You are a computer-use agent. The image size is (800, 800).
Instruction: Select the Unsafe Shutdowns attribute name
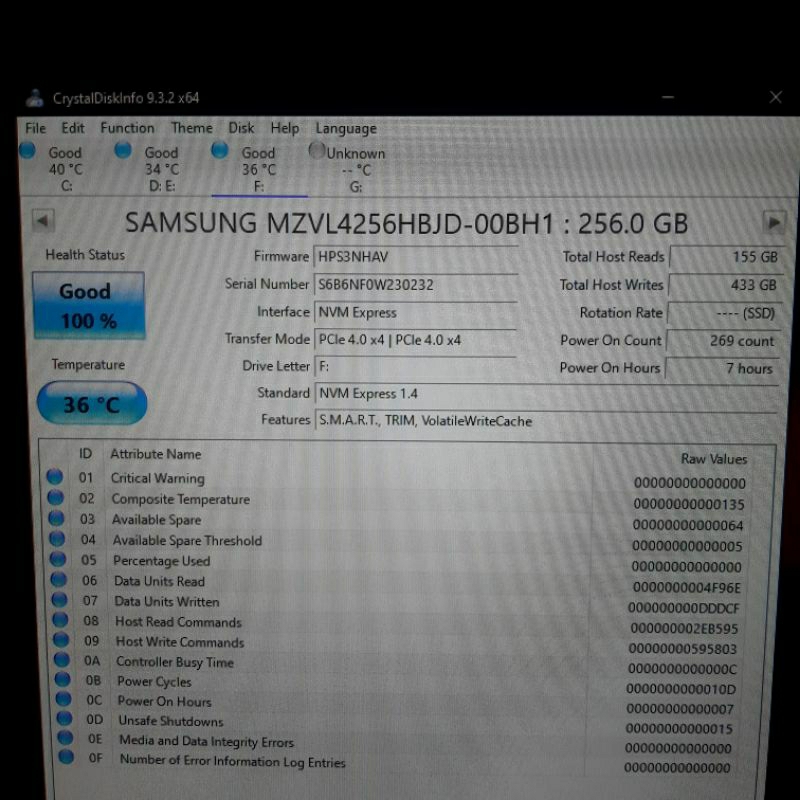(171, 721)
